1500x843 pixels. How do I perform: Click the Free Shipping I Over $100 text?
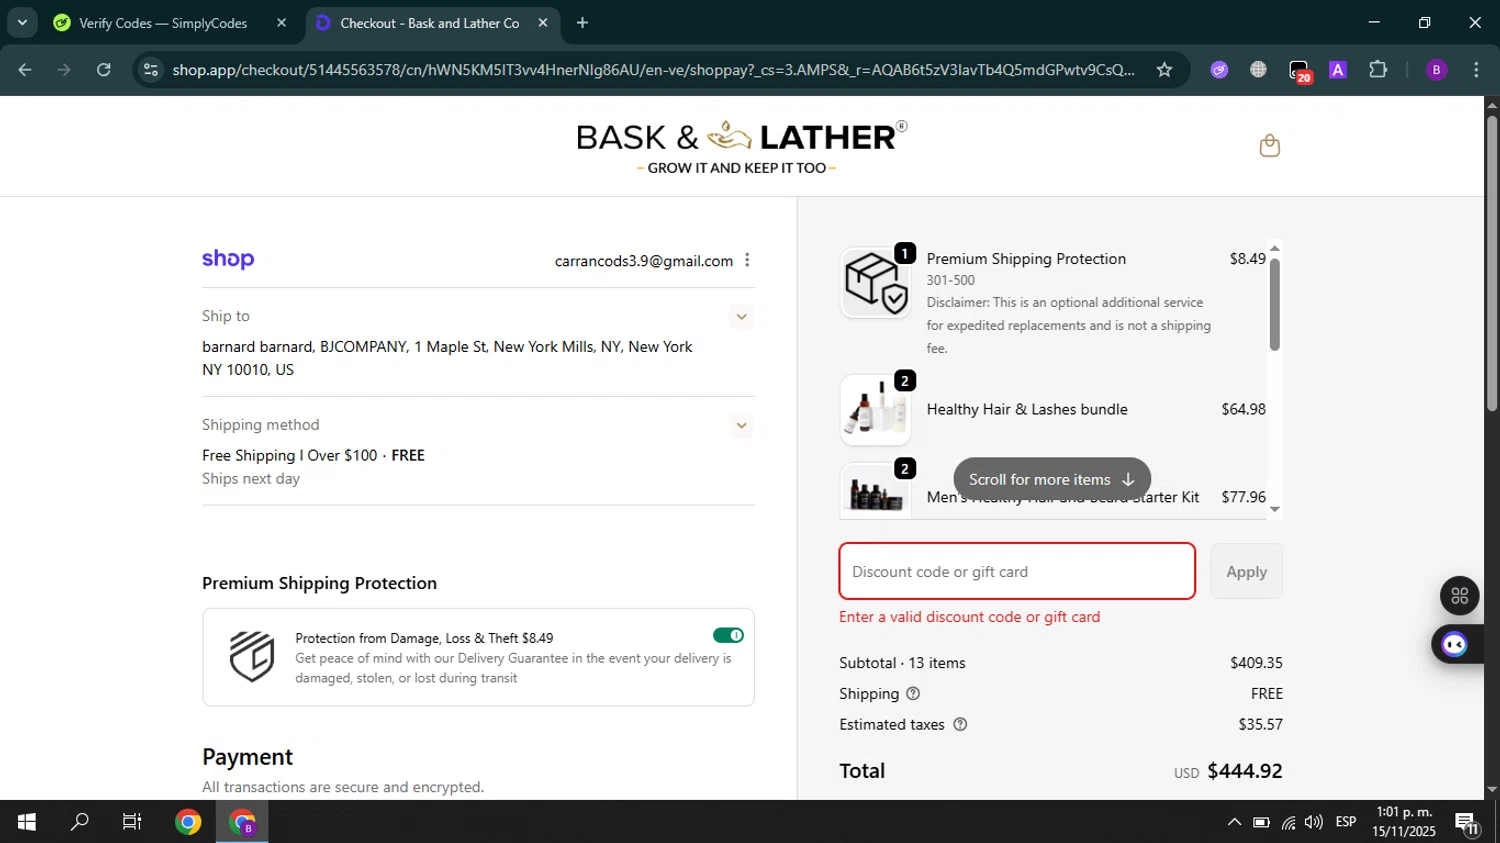(x=290, y=456)
